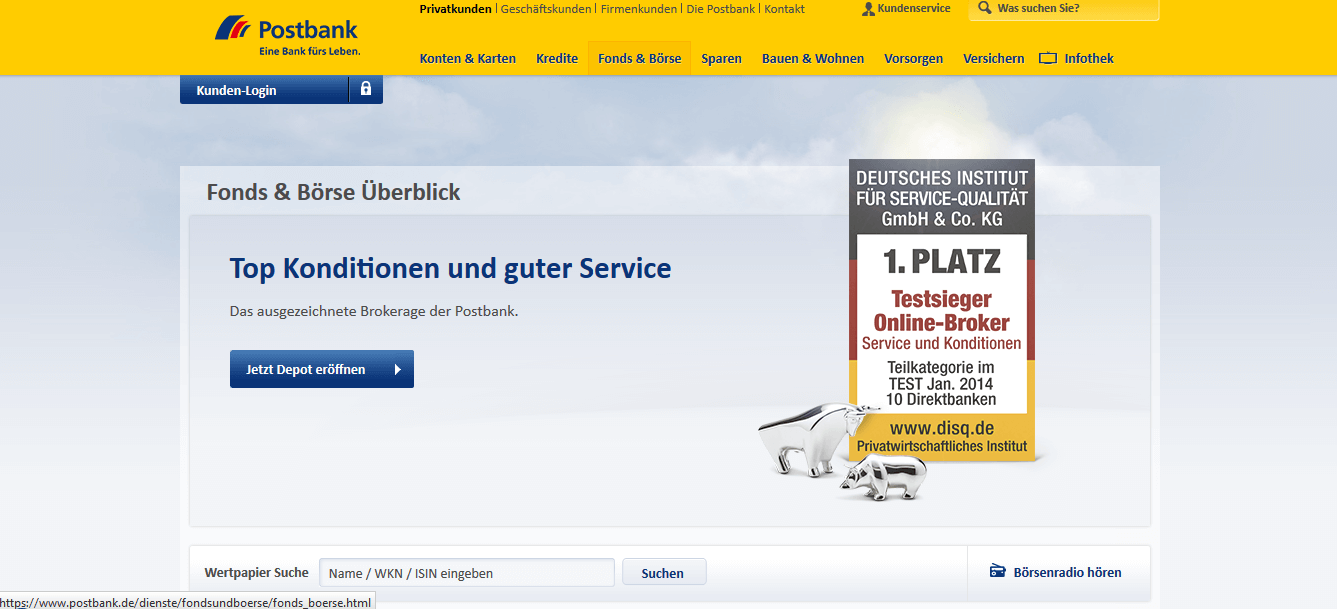Click the 'Wertpapier Suche' label

[x=257, y=573]
